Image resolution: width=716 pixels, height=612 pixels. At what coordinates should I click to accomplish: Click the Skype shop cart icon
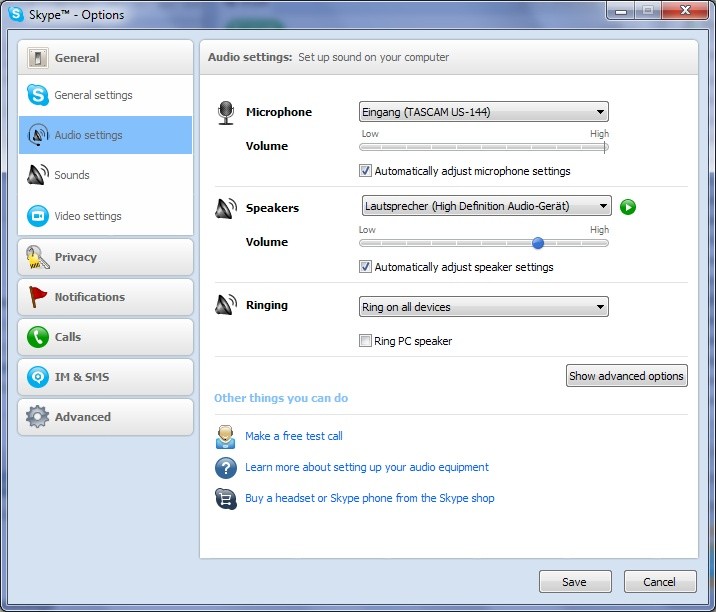226,498
